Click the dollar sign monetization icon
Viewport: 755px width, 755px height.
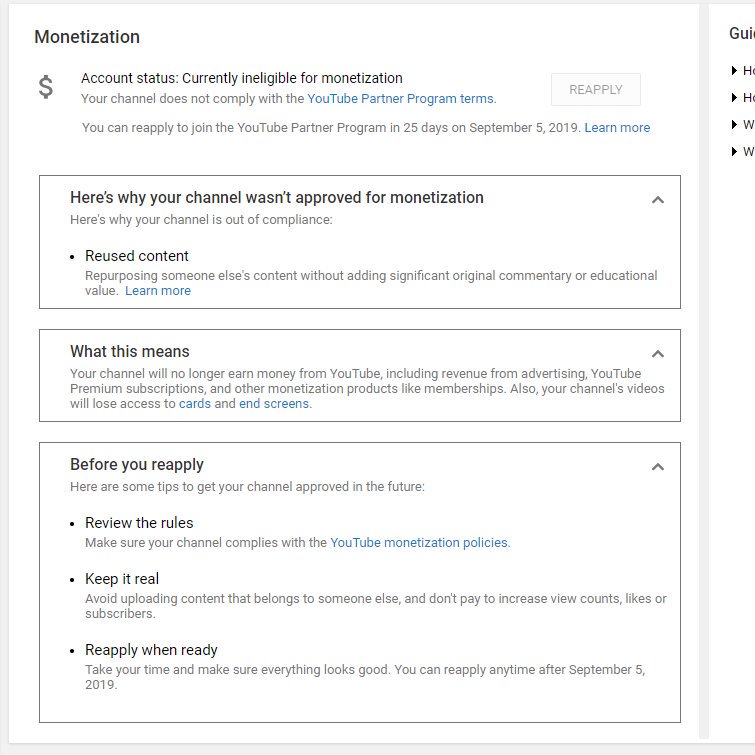point(46,87)
